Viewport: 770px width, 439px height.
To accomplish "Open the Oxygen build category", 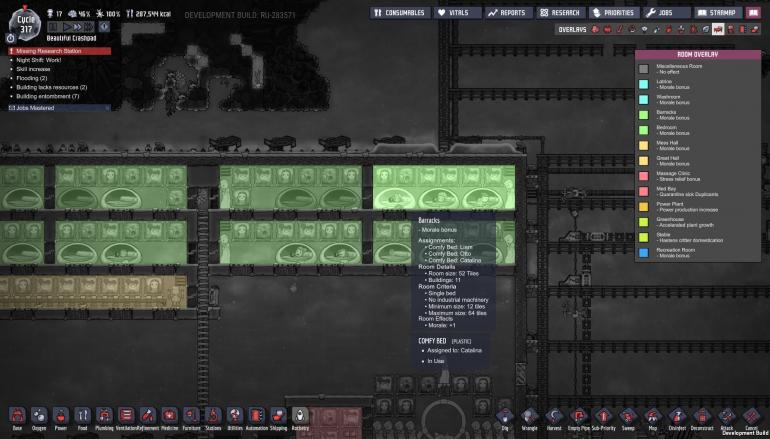I will (39, 416).
